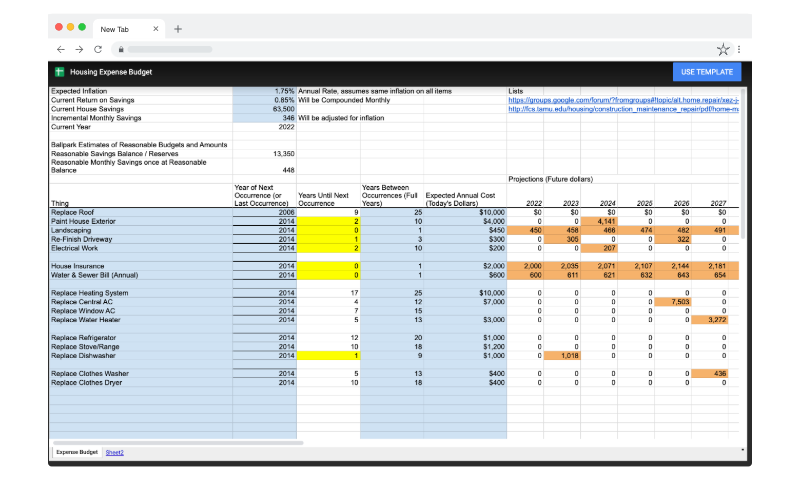
Task: Open the fcs.tamu.edu housing link
Action: [x=623, y=109]
